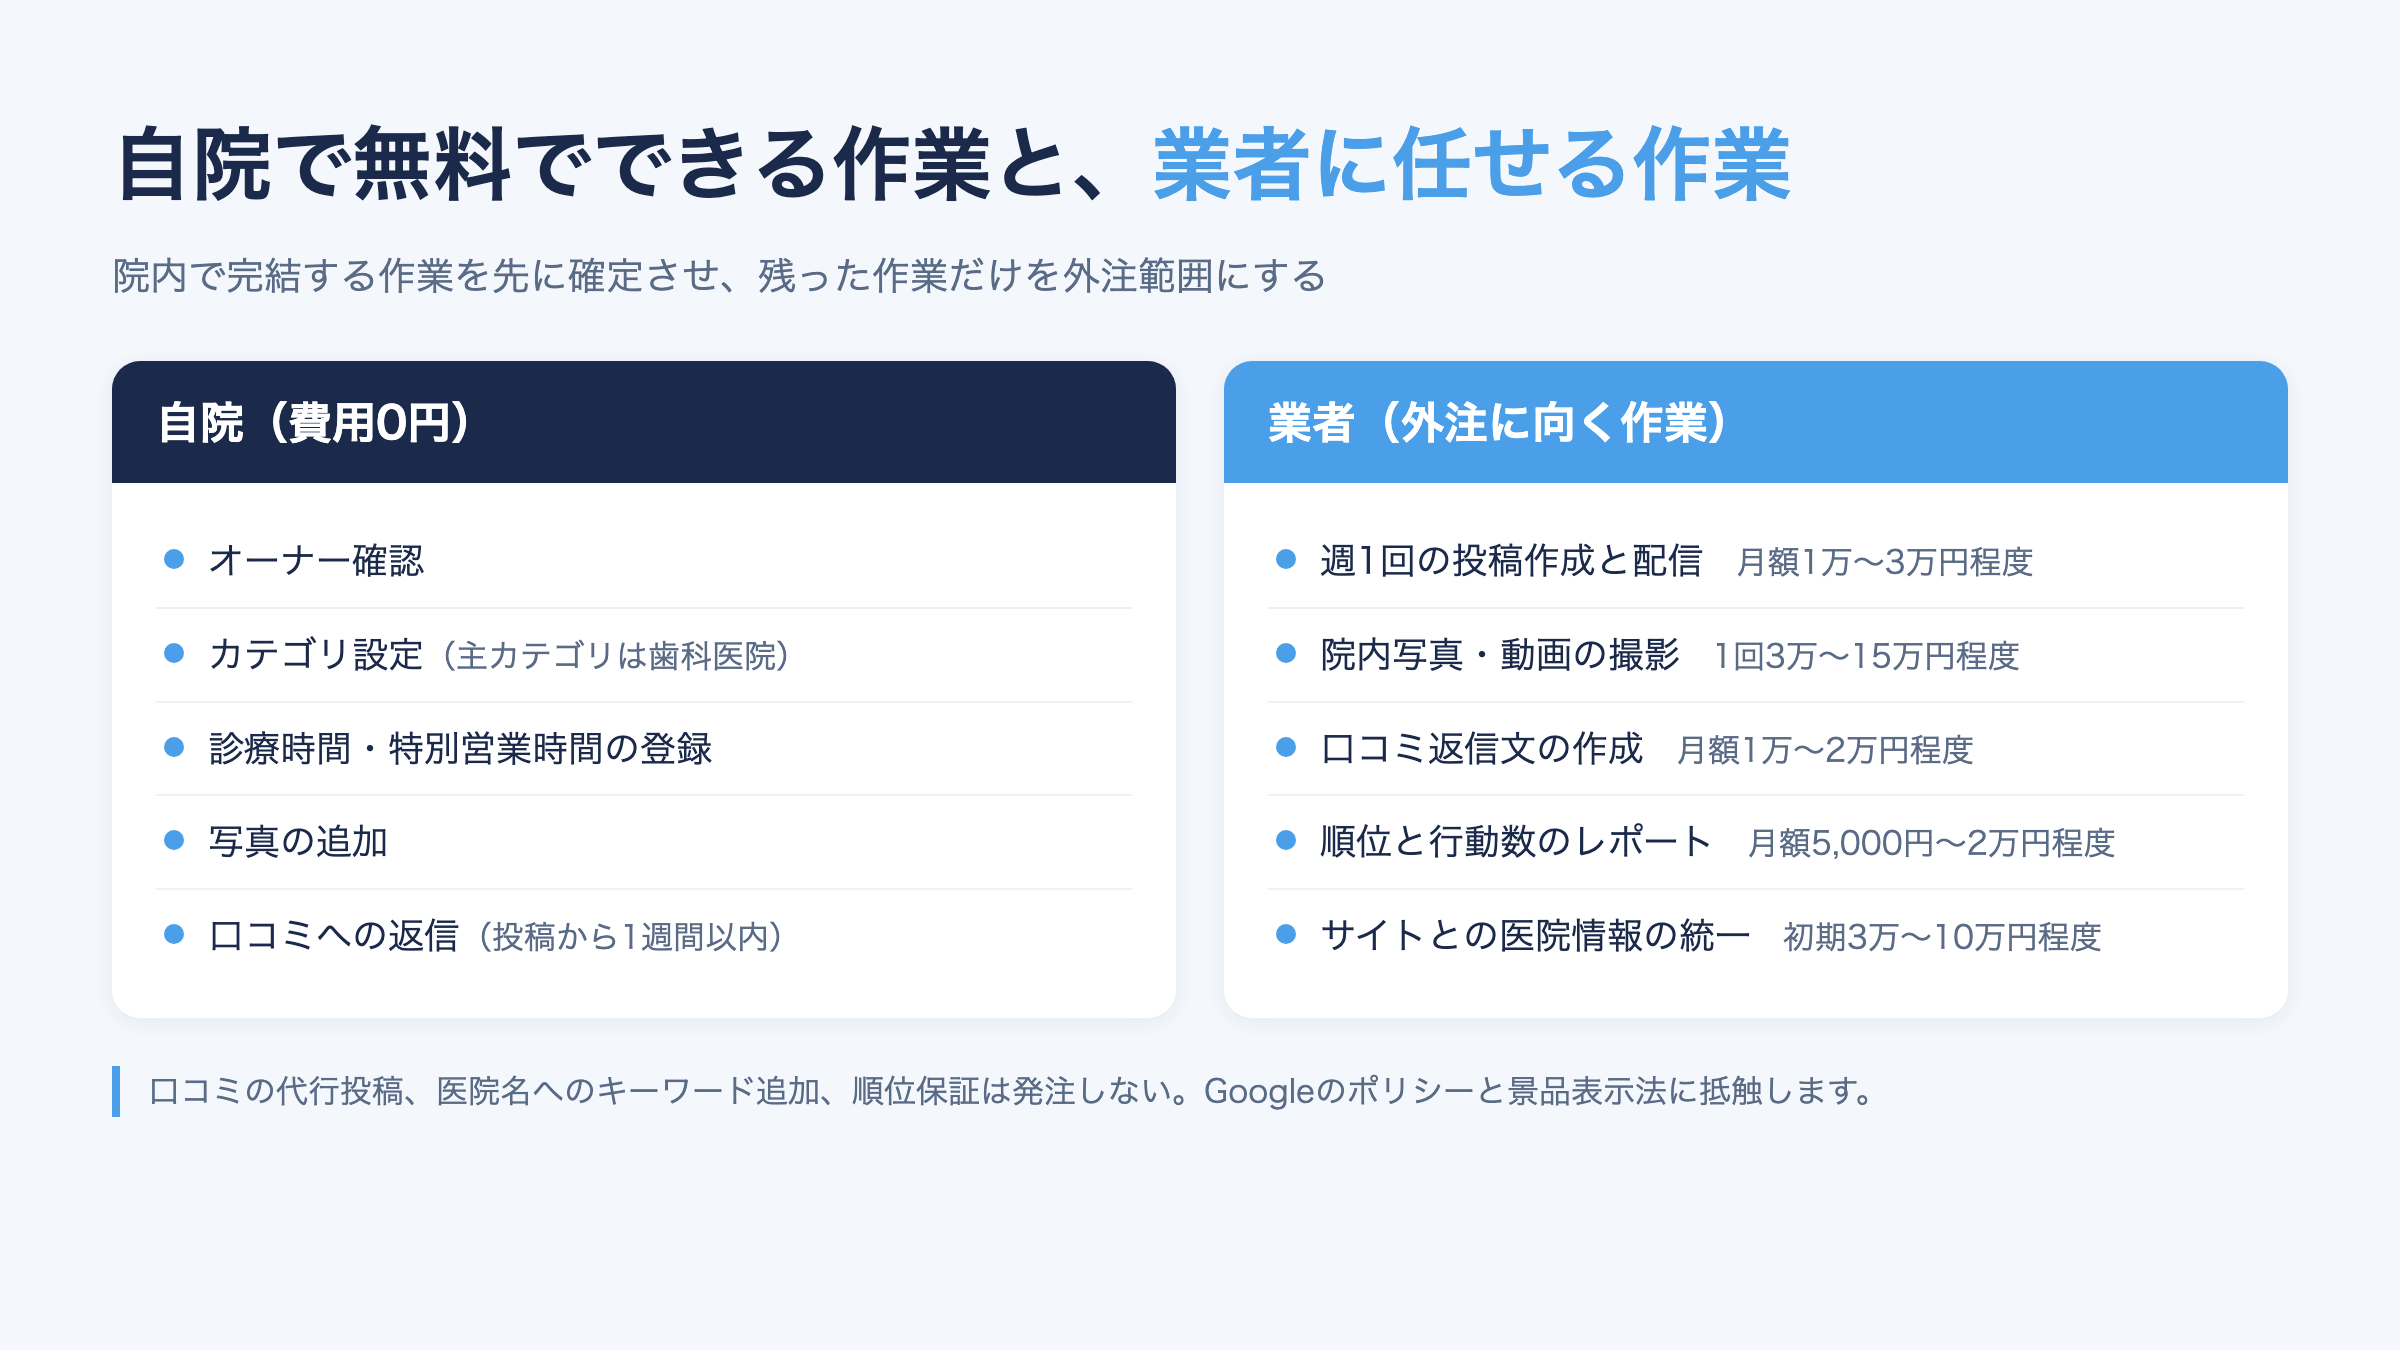Click the price 月額1万〜3万円程度
The height and width of the screenshot is (1350, 2400).
(x=1885, y=562)
